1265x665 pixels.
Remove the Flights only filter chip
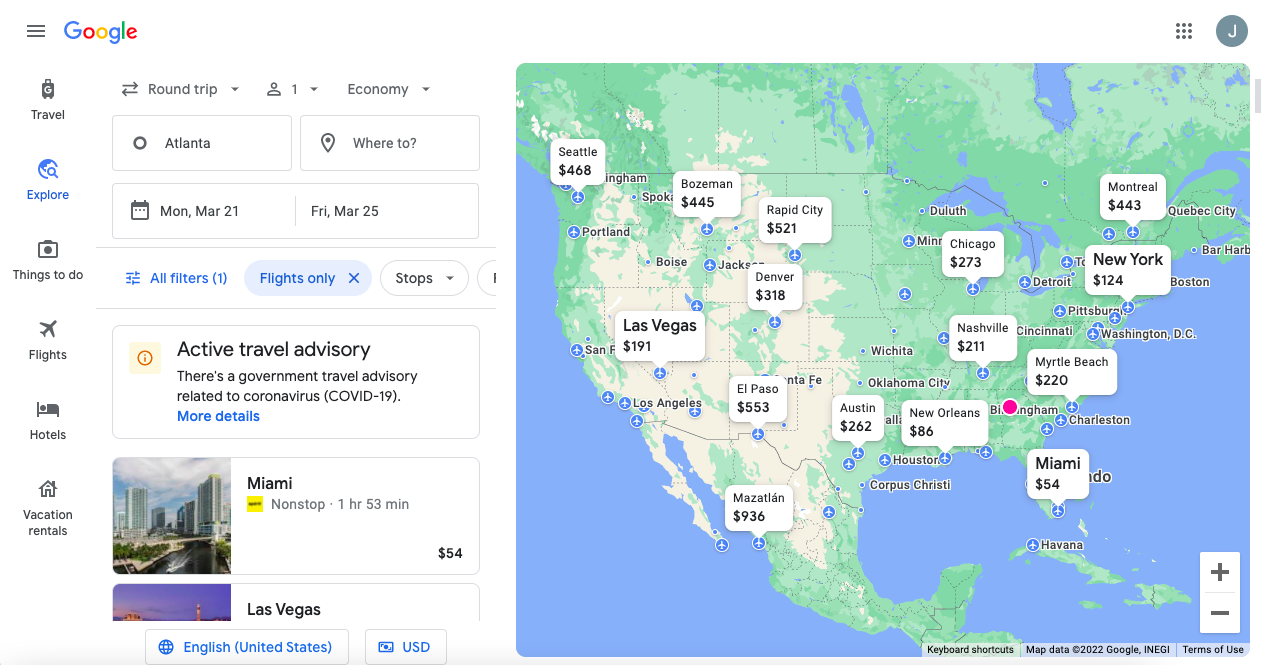pyautogui.click(x=353, y=278)
